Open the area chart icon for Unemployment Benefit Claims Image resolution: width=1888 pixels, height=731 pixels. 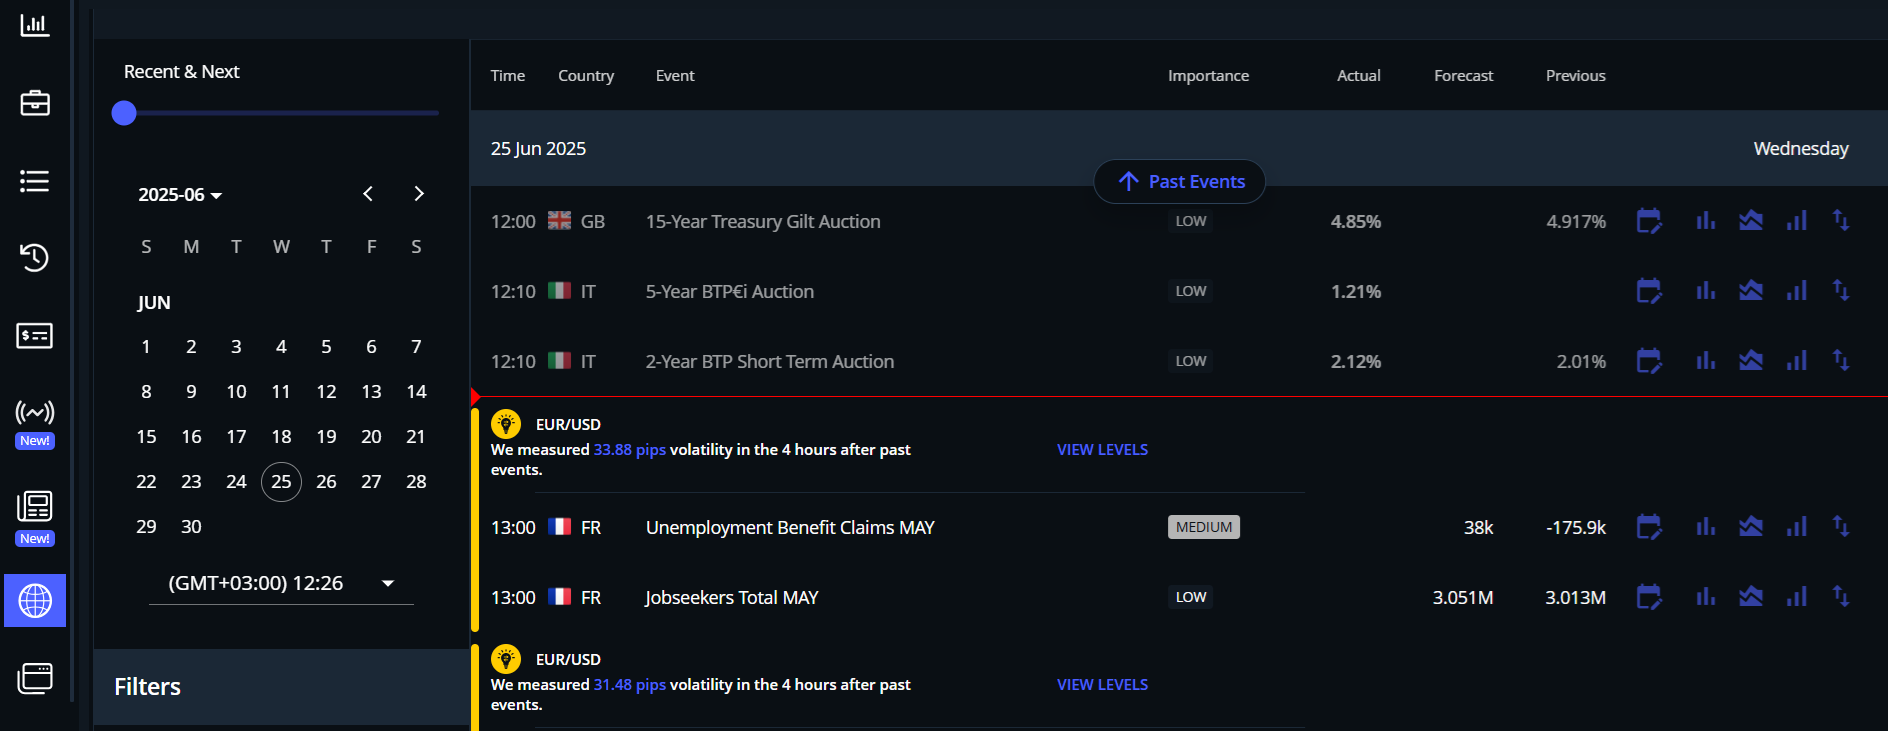pyautogui.click(x=1751, y=527)
